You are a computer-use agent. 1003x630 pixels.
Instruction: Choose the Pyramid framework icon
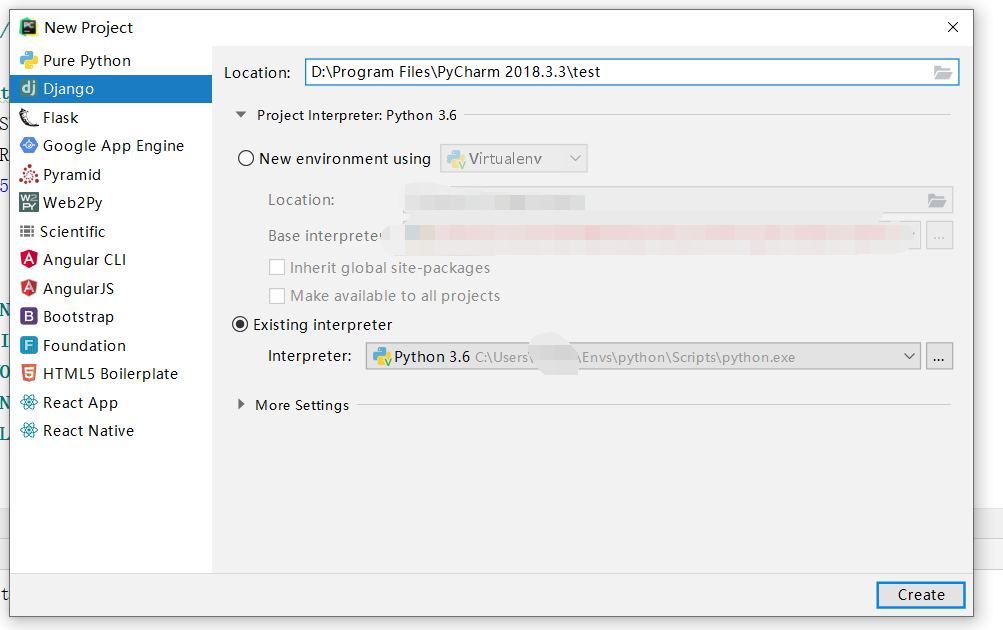click(x=27, y=174)
